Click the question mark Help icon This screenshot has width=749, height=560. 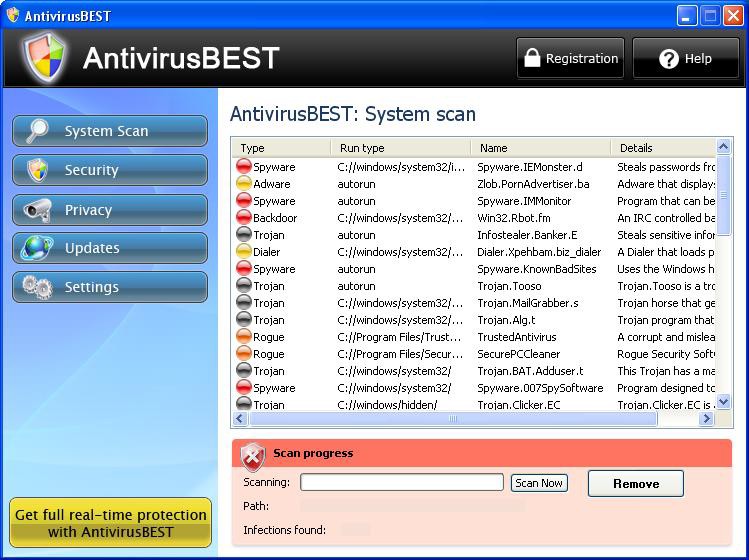669,59
